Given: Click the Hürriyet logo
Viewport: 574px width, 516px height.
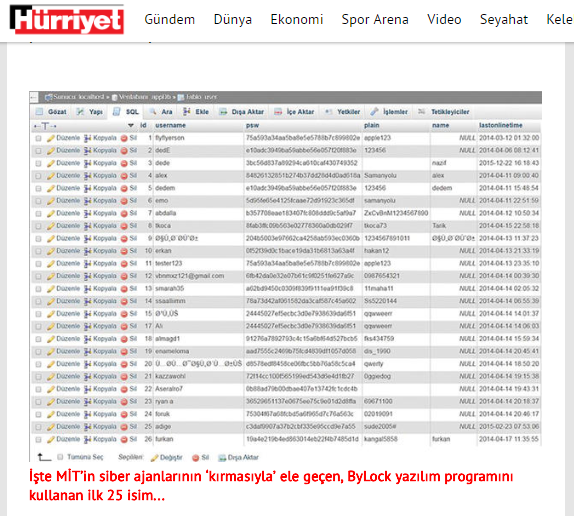Looking at the screenshot, I should [67, 20].
